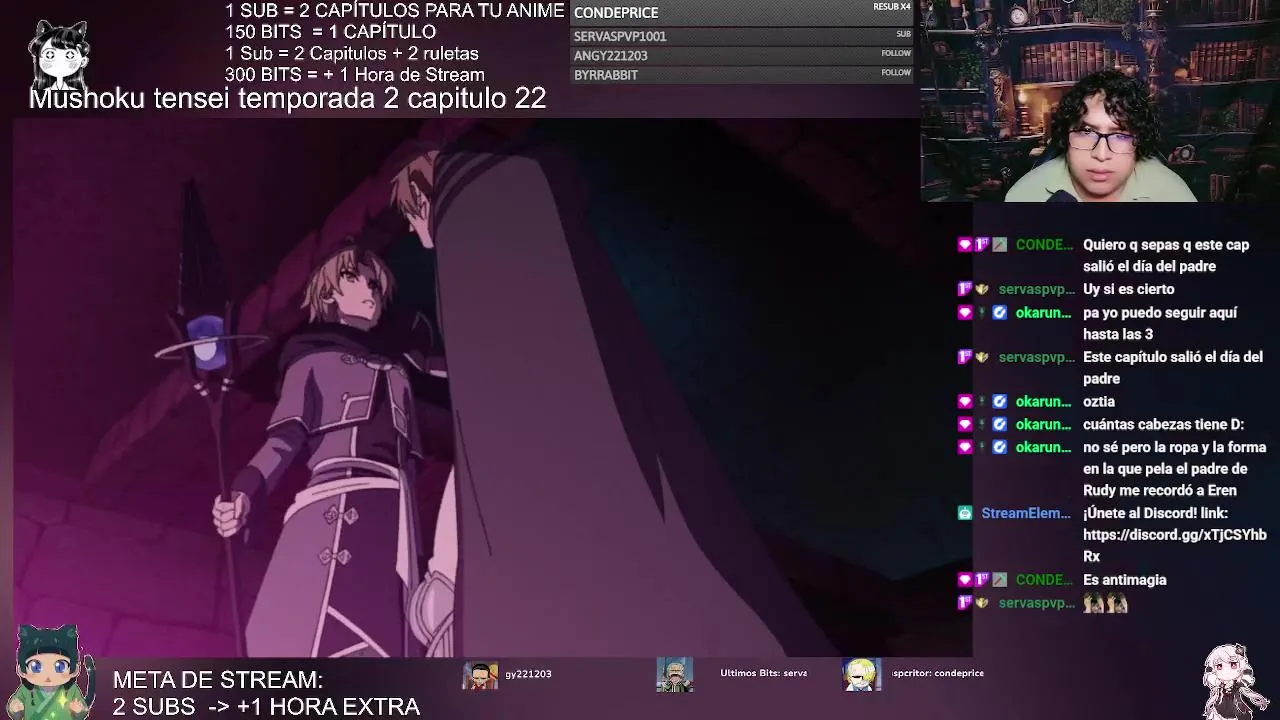This screenshot has width=1280, height=720.
Task: Click '2 SUBS -> +1 HORA EXTRA' text
Action: [x=266, y=707]
